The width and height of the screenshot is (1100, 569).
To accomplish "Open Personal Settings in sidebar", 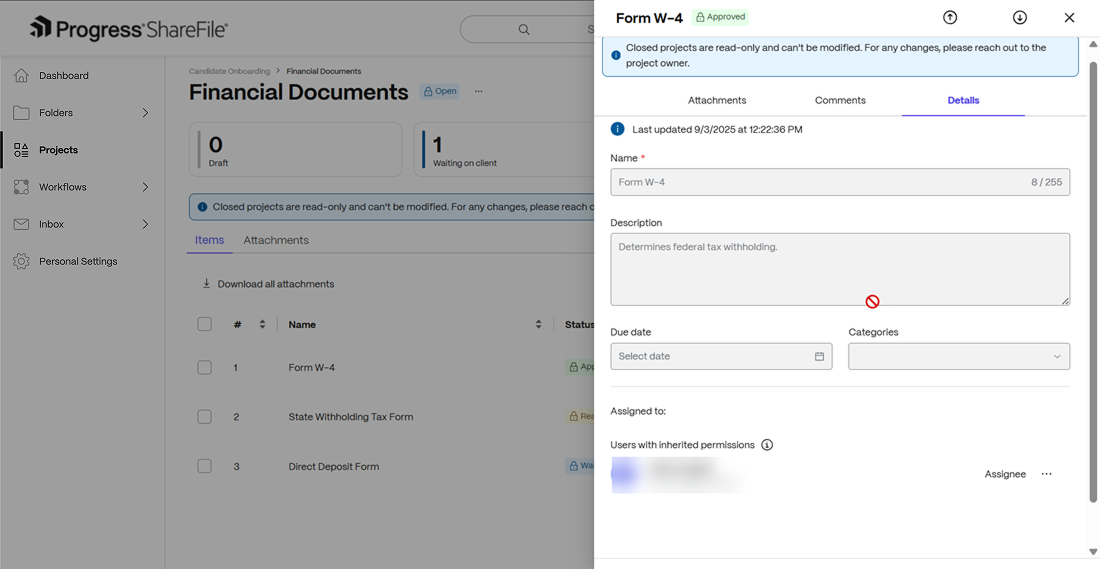I will tap(78, 261).
